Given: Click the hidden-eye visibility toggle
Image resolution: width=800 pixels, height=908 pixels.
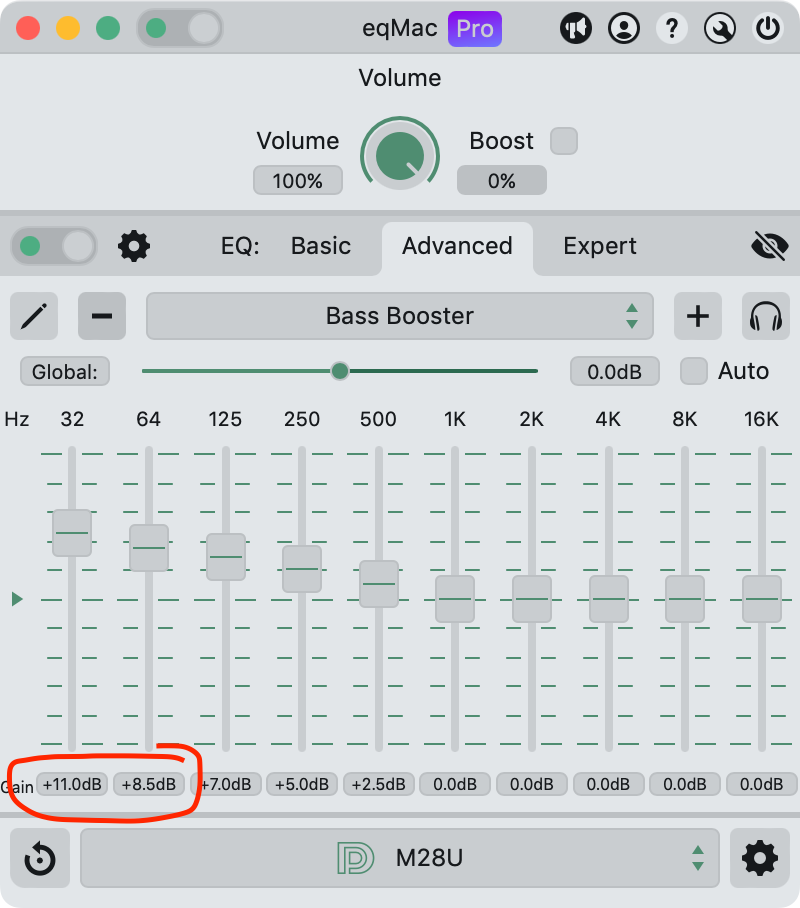Looking at the screenshot, I should pos(769,246).
